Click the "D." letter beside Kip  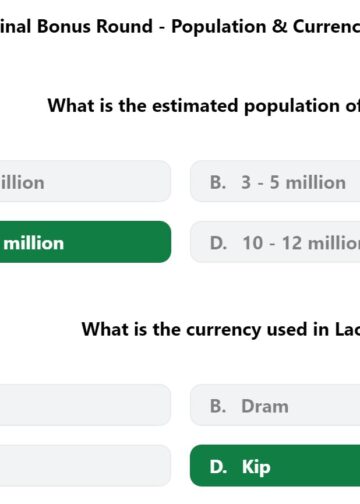point(218,467)
